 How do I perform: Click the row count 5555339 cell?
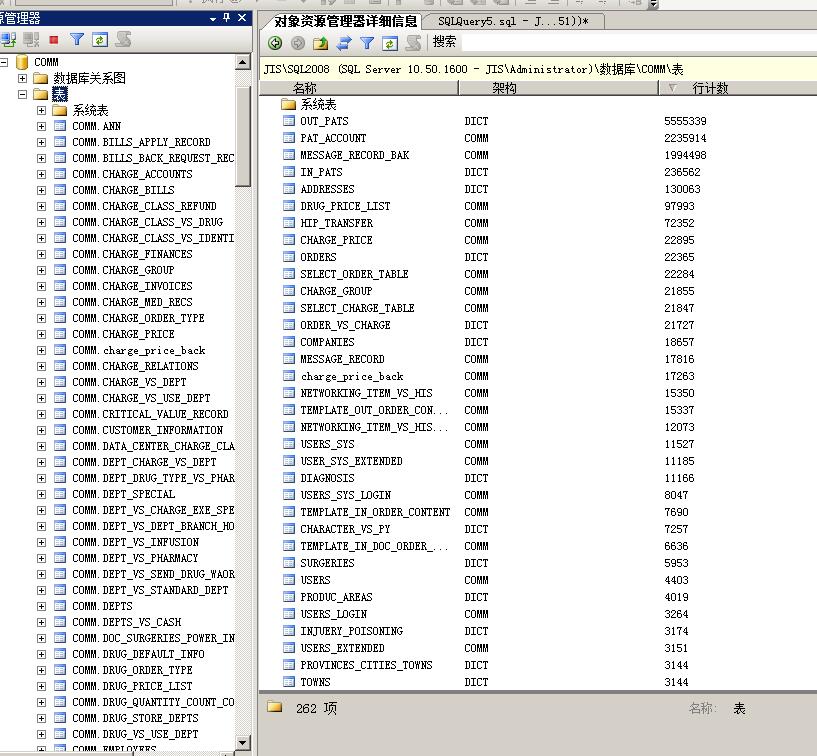click(685, 121)
